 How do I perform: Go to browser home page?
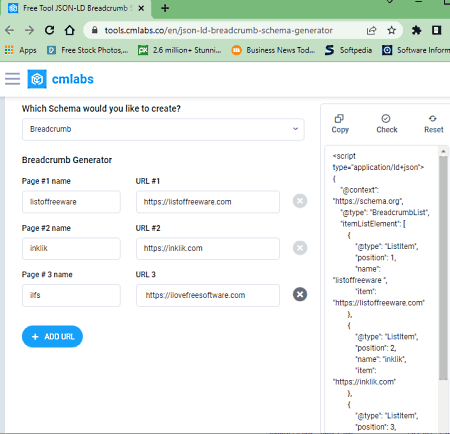69,30
